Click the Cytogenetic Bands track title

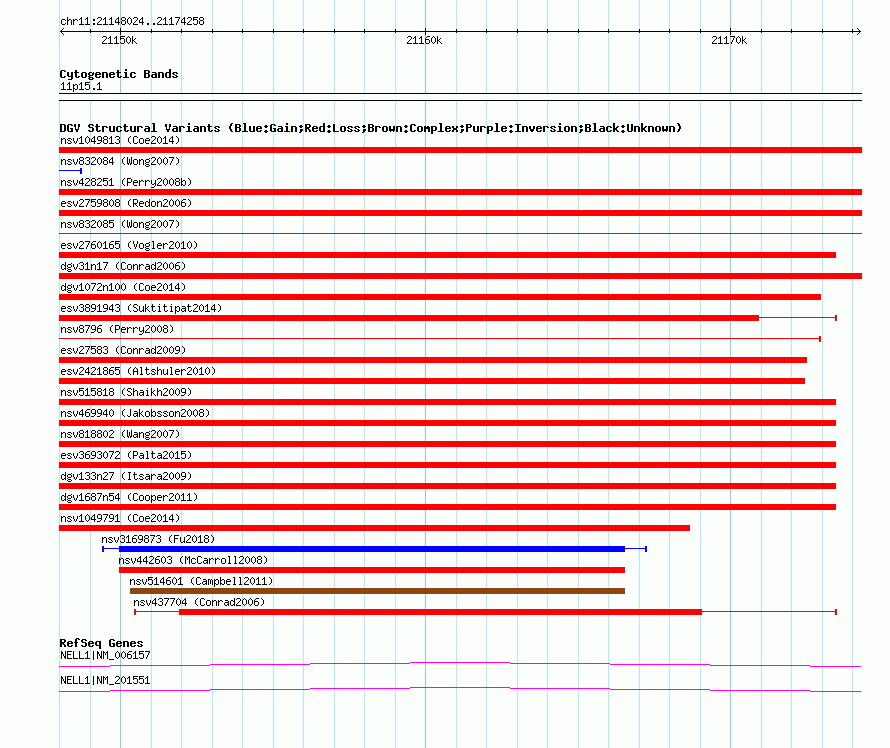(x=119, y=74)
